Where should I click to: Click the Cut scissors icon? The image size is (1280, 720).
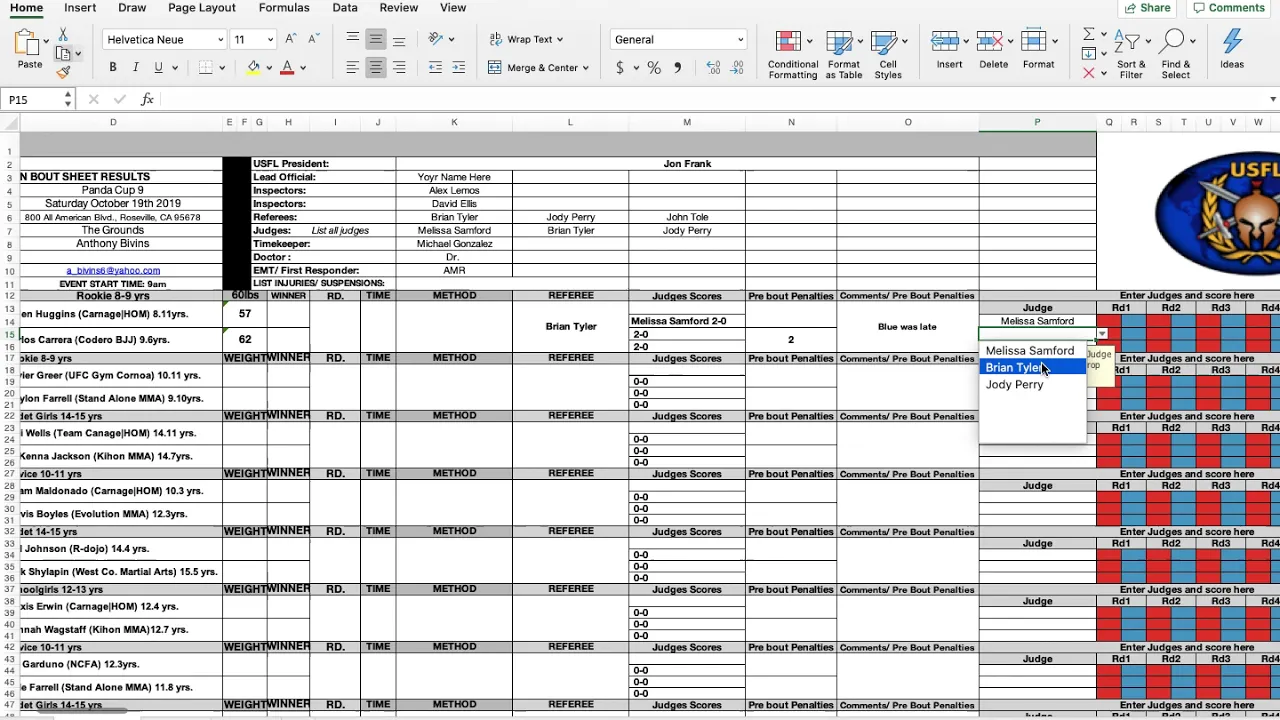[x=64, y=34]
